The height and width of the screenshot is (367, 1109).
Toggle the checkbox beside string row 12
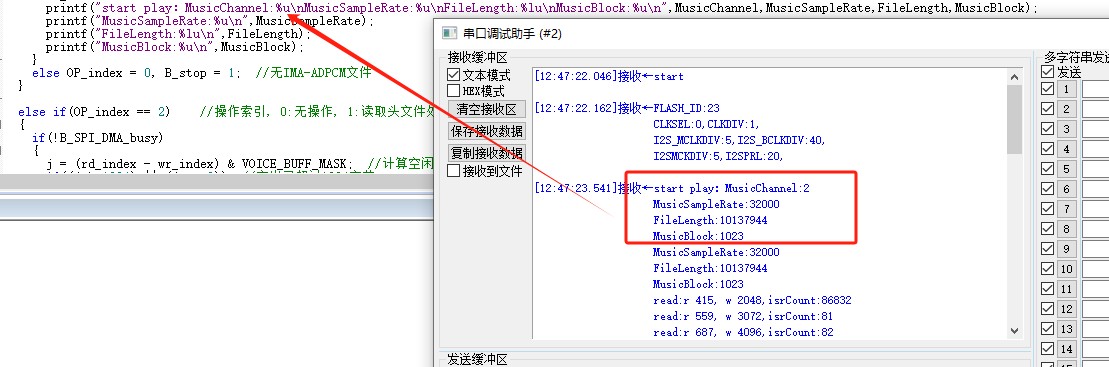click(1047, 309)
